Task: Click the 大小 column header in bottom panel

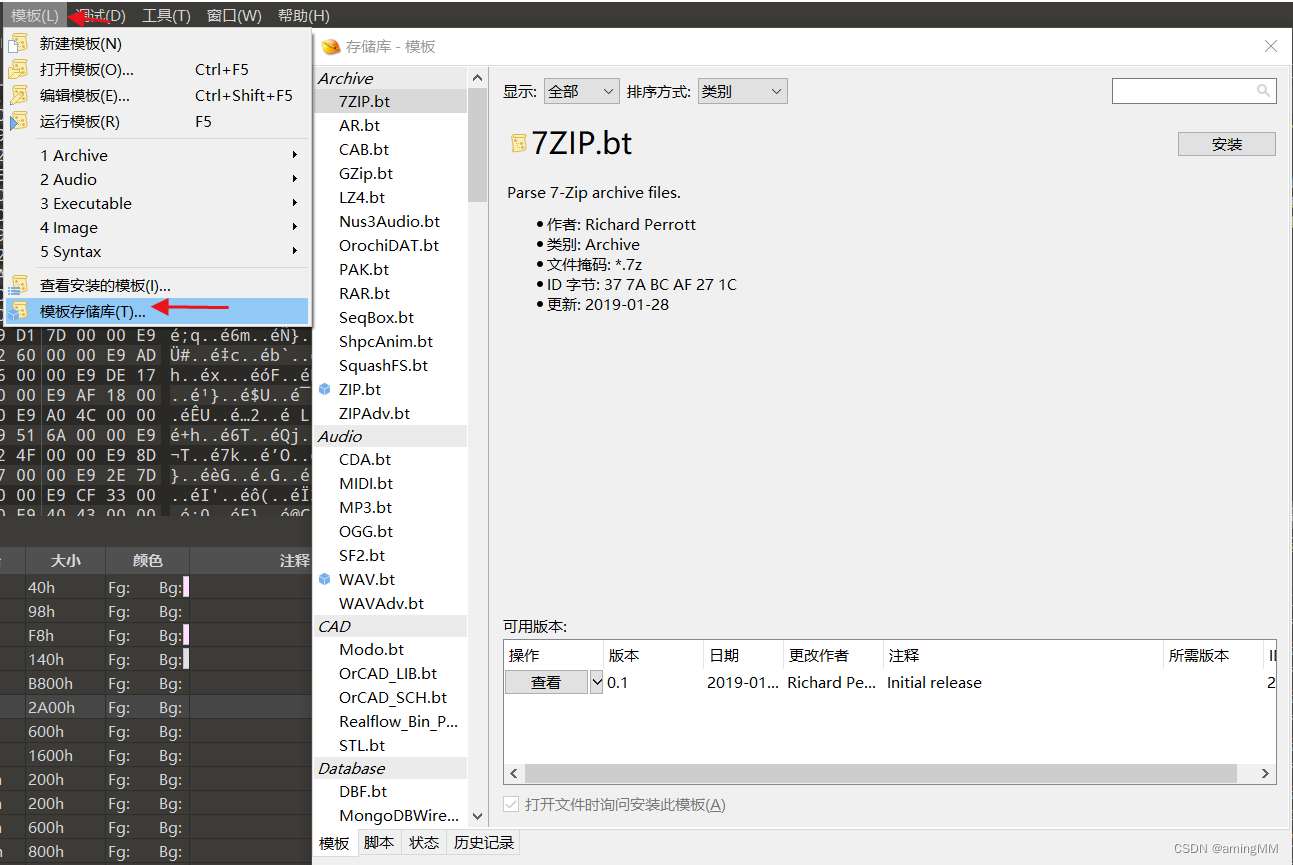Action: [65, 561]
